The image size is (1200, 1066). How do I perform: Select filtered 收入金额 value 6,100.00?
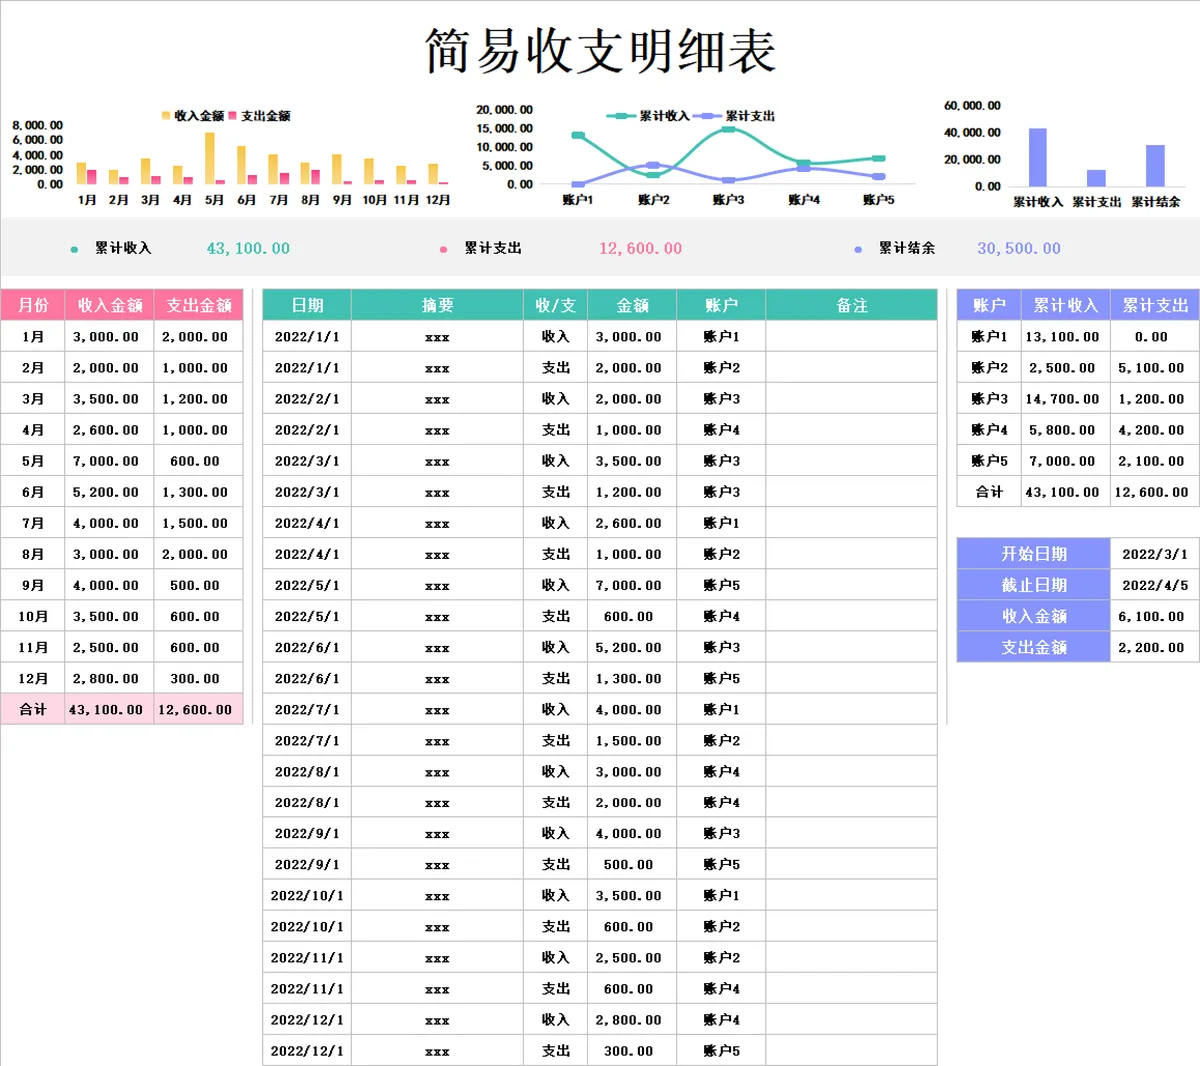pyautogui.click(x=1155, y=616)
